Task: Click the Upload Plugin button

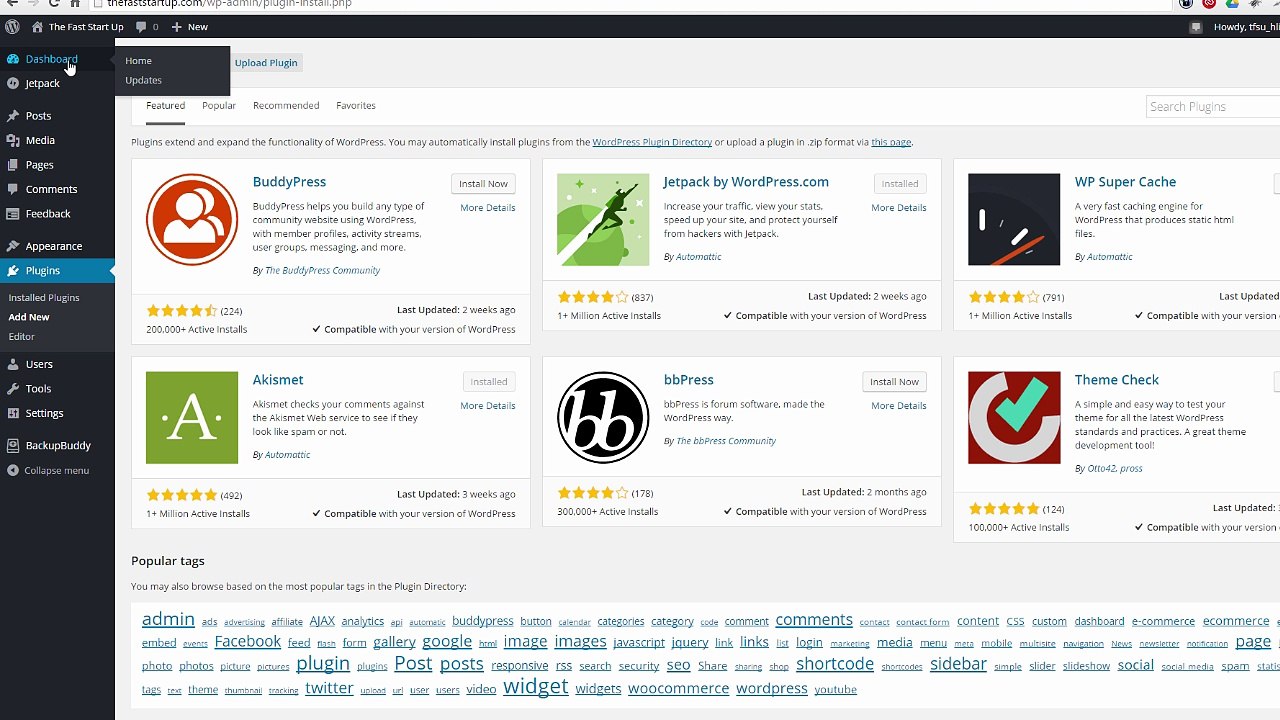Action: pos(266,63)
